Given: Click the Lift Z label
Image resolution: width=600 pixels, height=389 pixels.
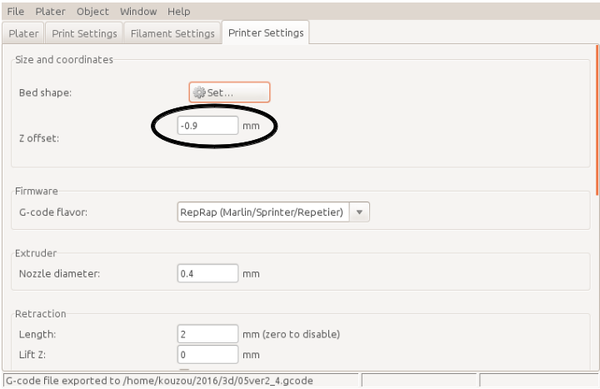Looking at the screenshot, I should 32,355.
